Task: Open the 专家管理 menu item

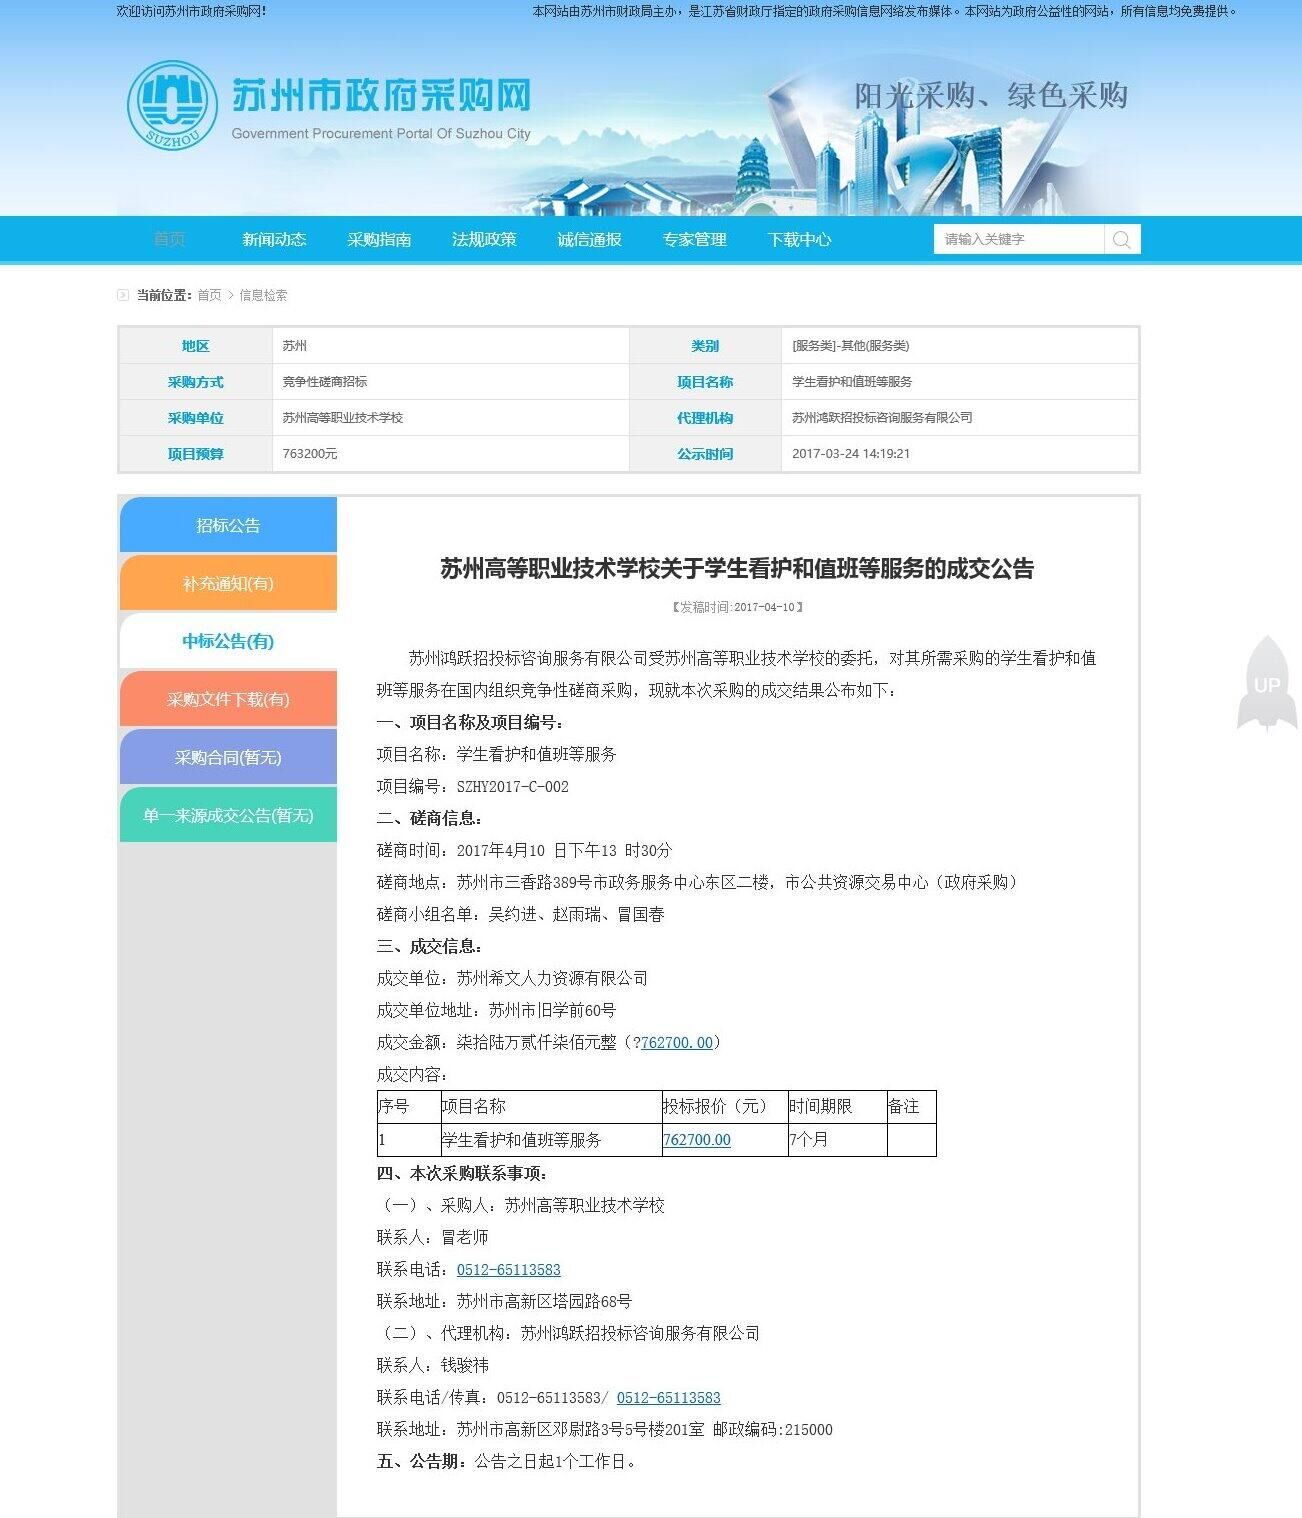Action: (x=694, y=239)
